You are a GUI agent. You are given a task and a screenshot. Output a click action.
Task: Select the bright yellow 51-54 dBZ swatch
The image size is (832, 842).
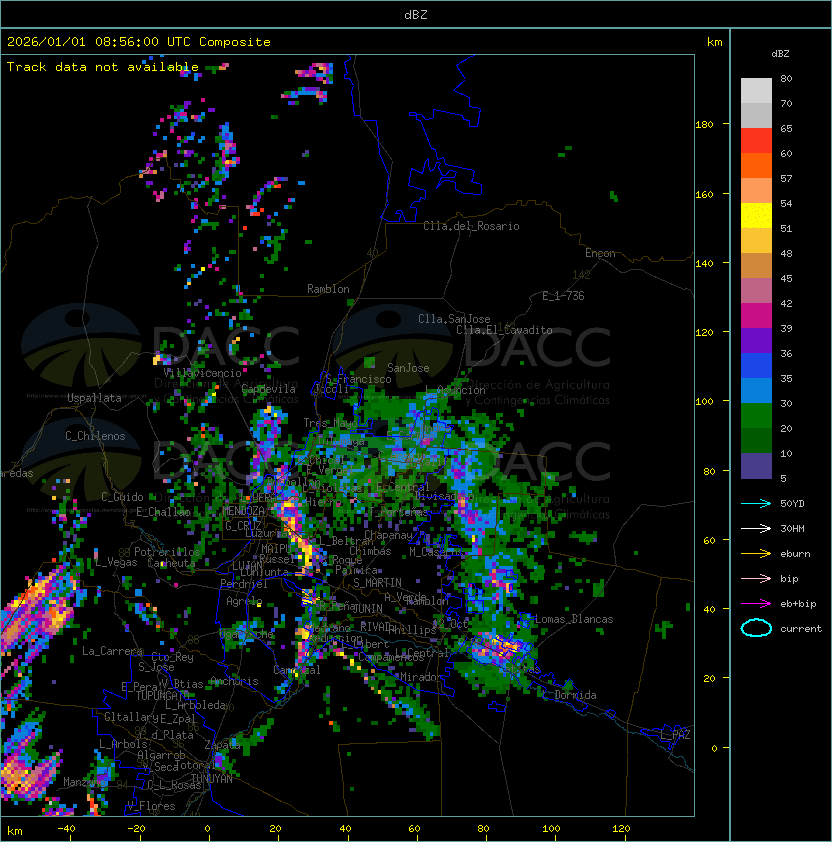[x=756, y=216]
